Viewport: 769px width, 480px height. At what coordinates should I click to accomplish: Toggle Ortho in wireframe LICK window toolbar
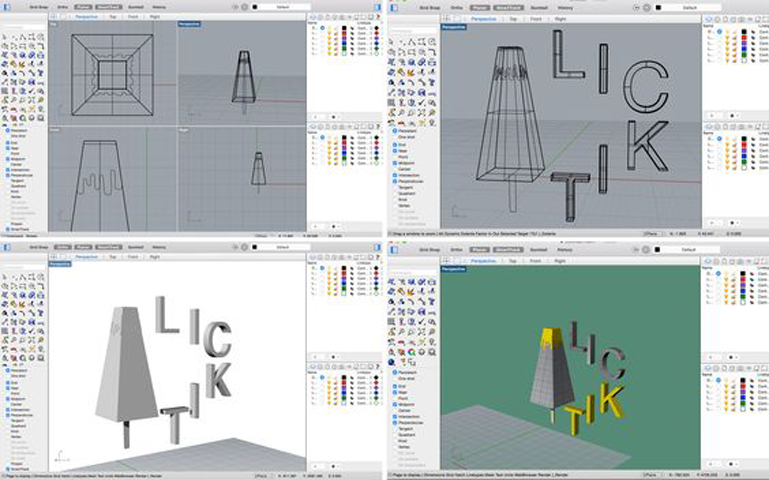(457, 8)
